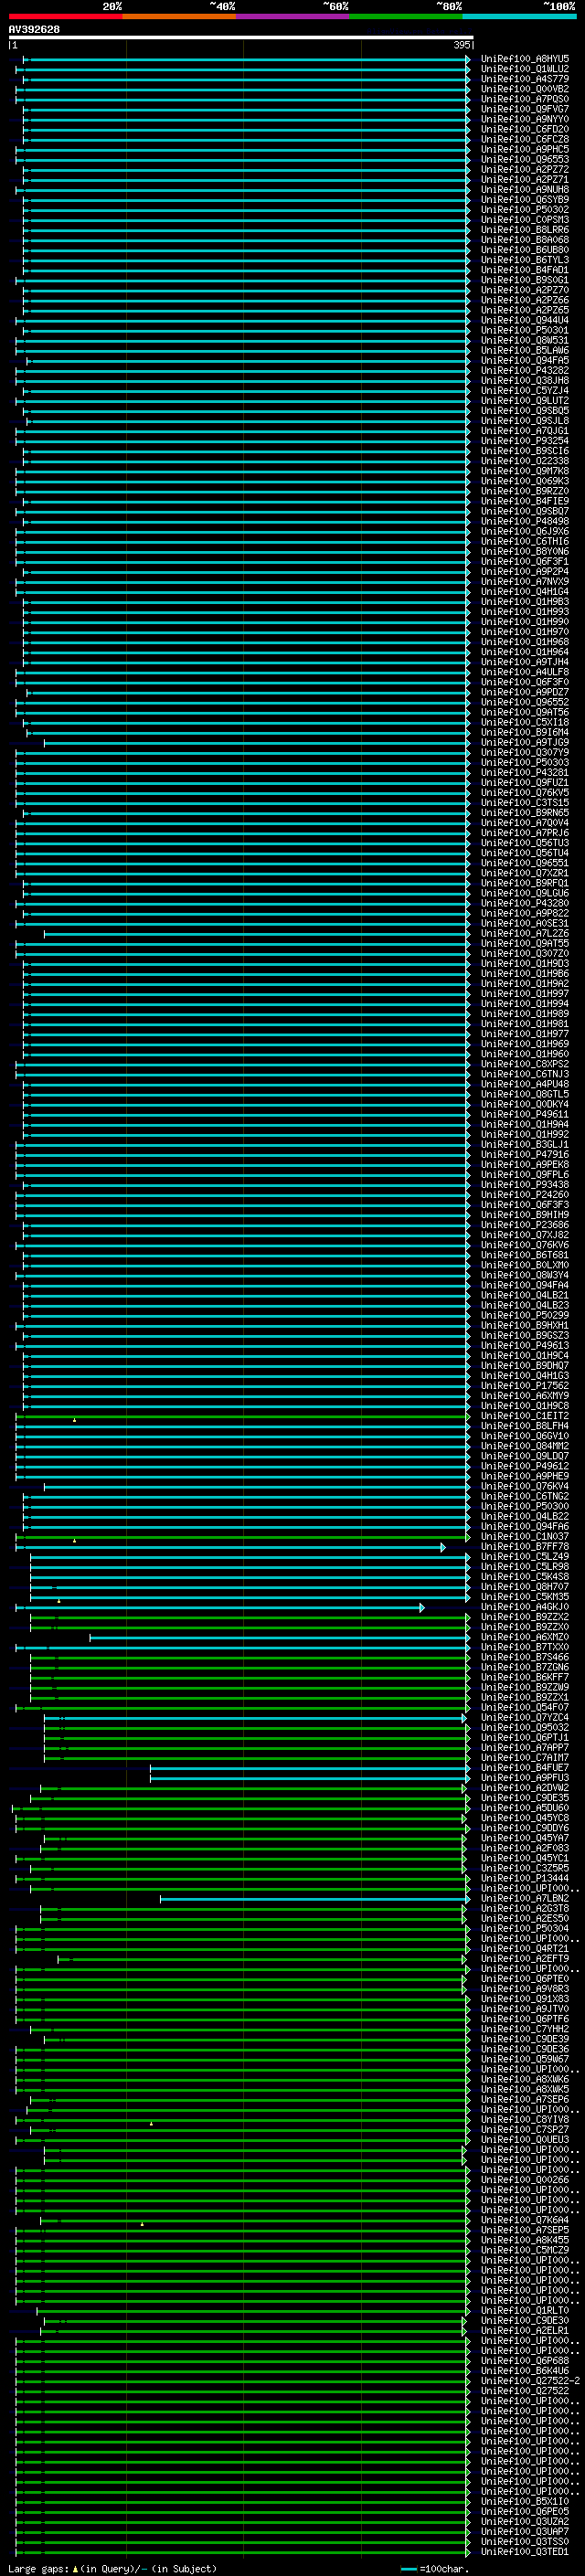Click the UniRef100_B4FAD1 entry

pos(525,270)
